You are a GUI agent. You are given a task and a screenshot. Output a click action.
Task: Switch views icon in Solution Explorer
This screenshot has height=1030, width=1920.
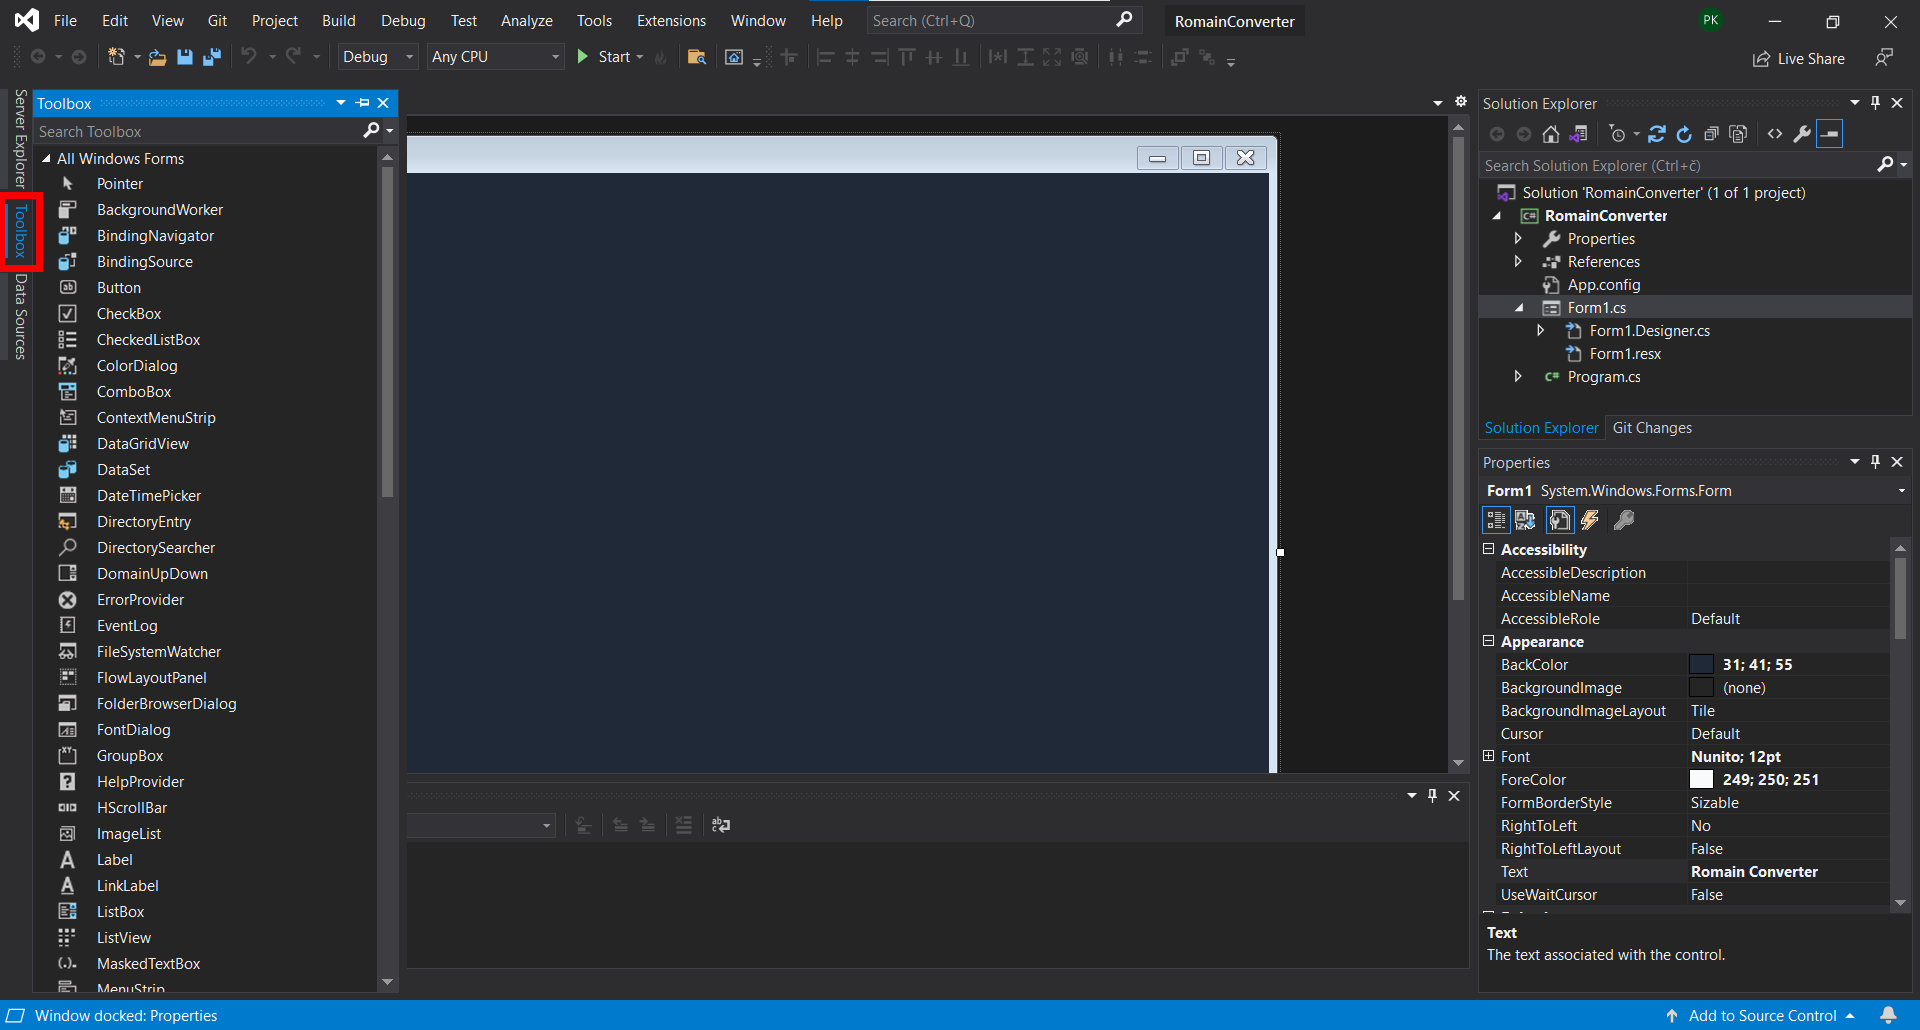1579,134
